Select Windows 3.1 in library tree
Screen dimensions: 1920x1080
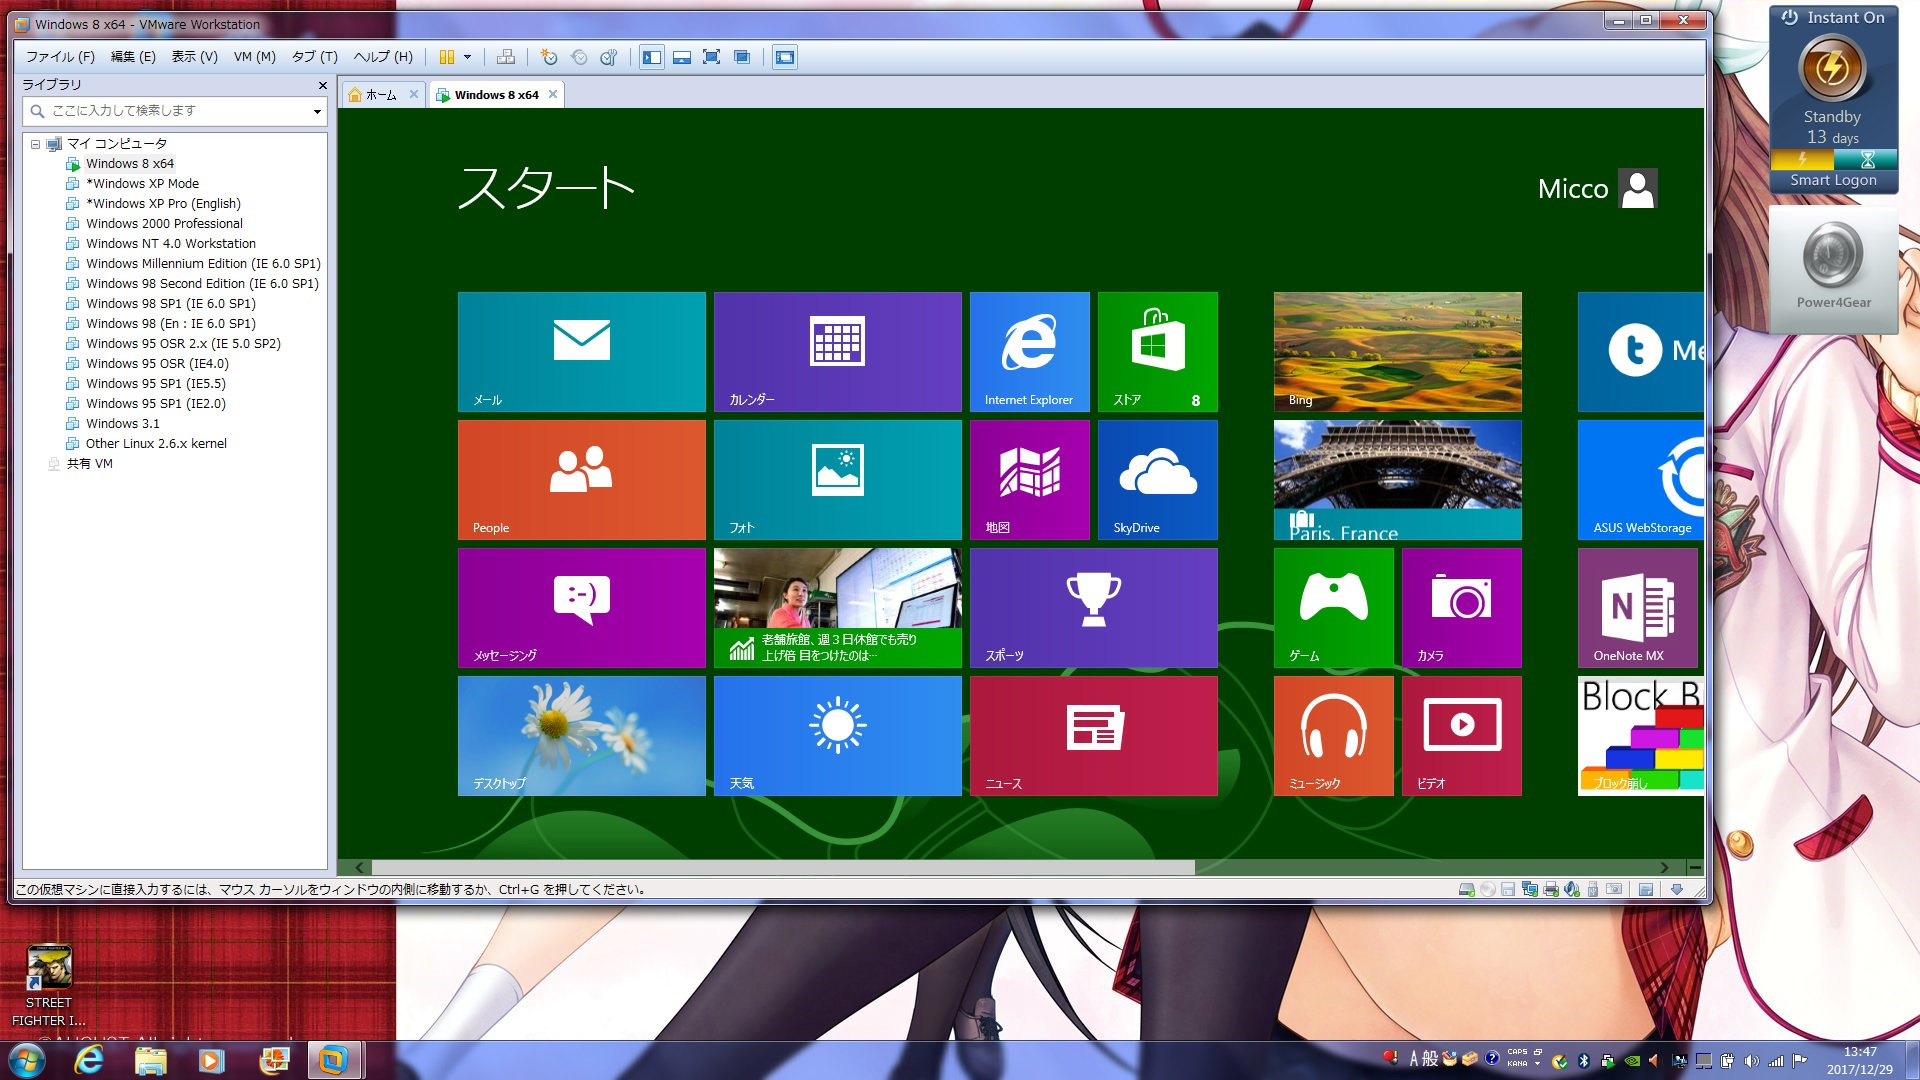[x=122, y=424]
